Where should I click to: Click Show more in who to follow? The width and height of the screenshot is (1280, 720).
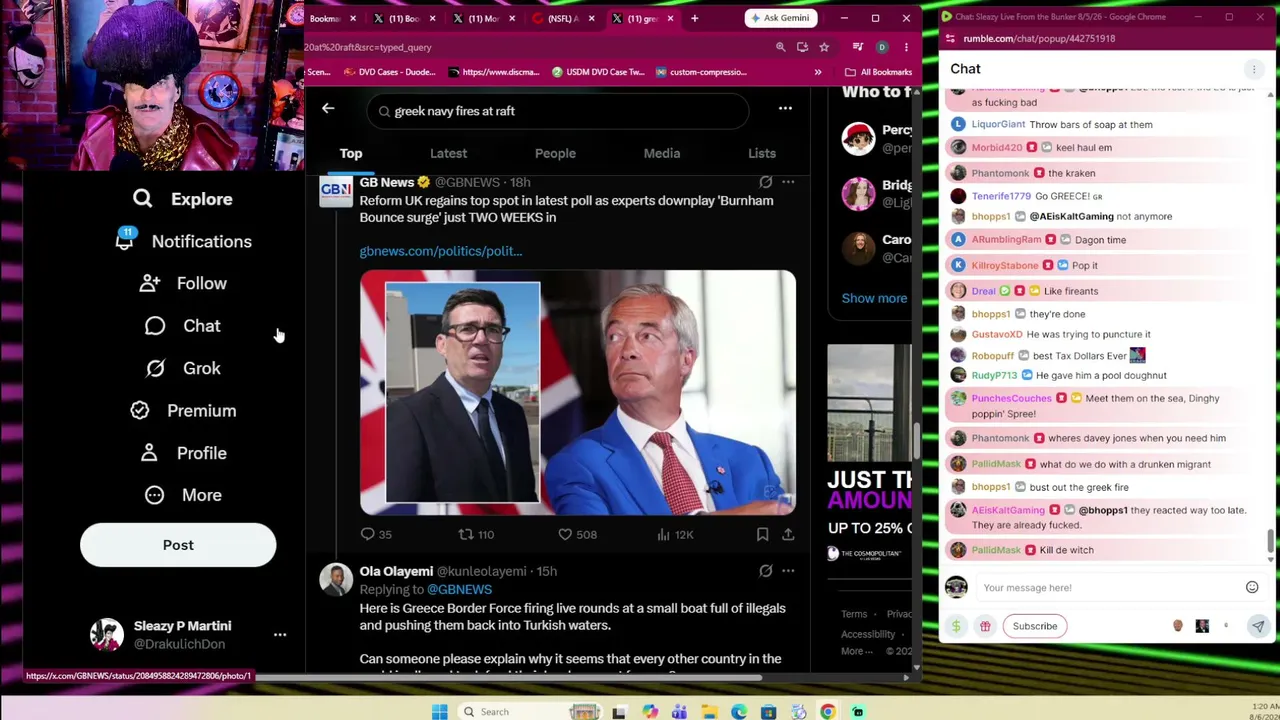[x=874, y=298]
